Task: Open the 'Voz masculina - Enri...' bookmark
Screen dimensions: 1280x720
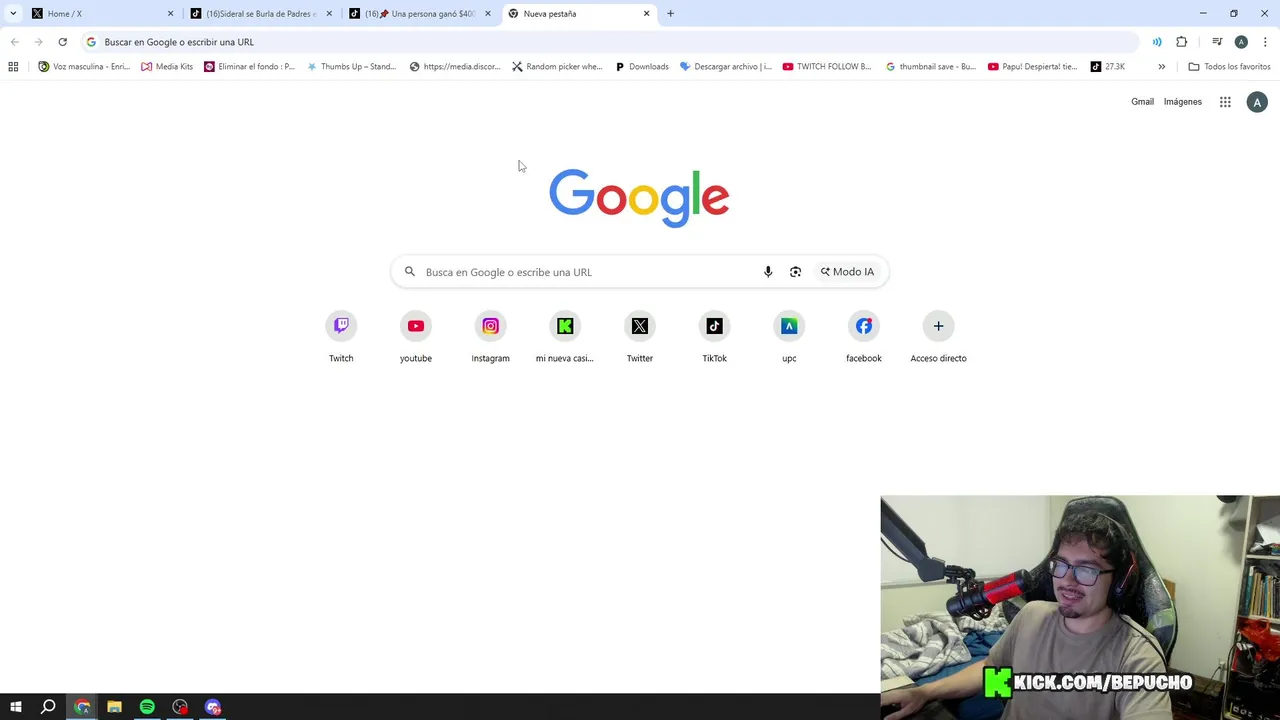Action: coord(84,67)
